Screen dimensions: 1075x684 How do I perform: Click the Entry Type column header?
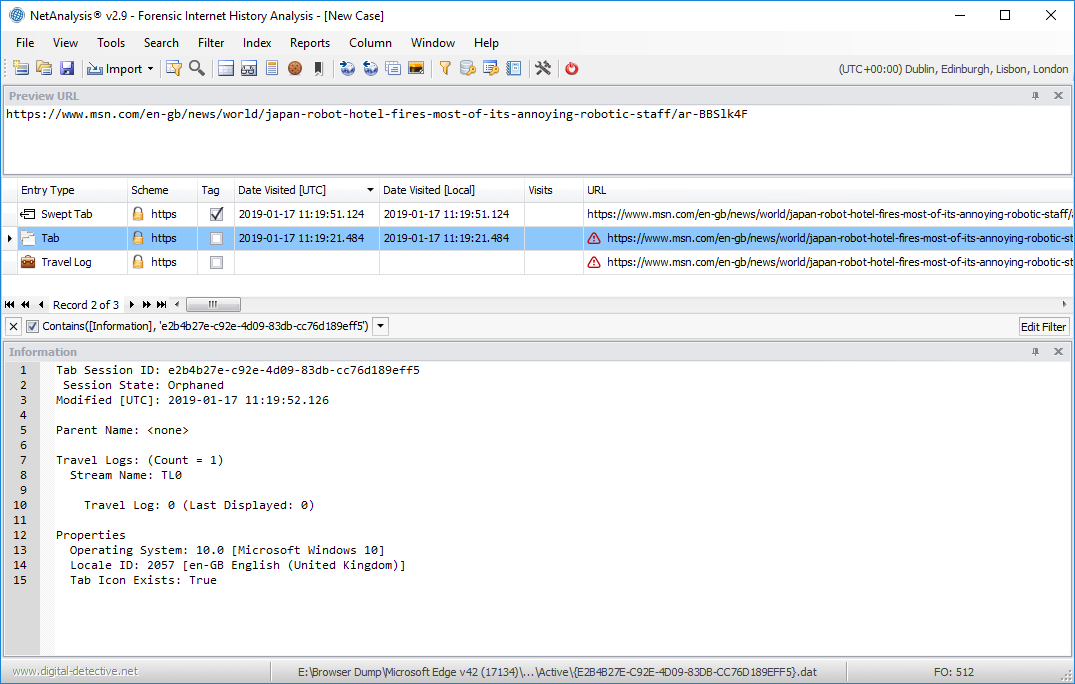click(x=72, y=190)
